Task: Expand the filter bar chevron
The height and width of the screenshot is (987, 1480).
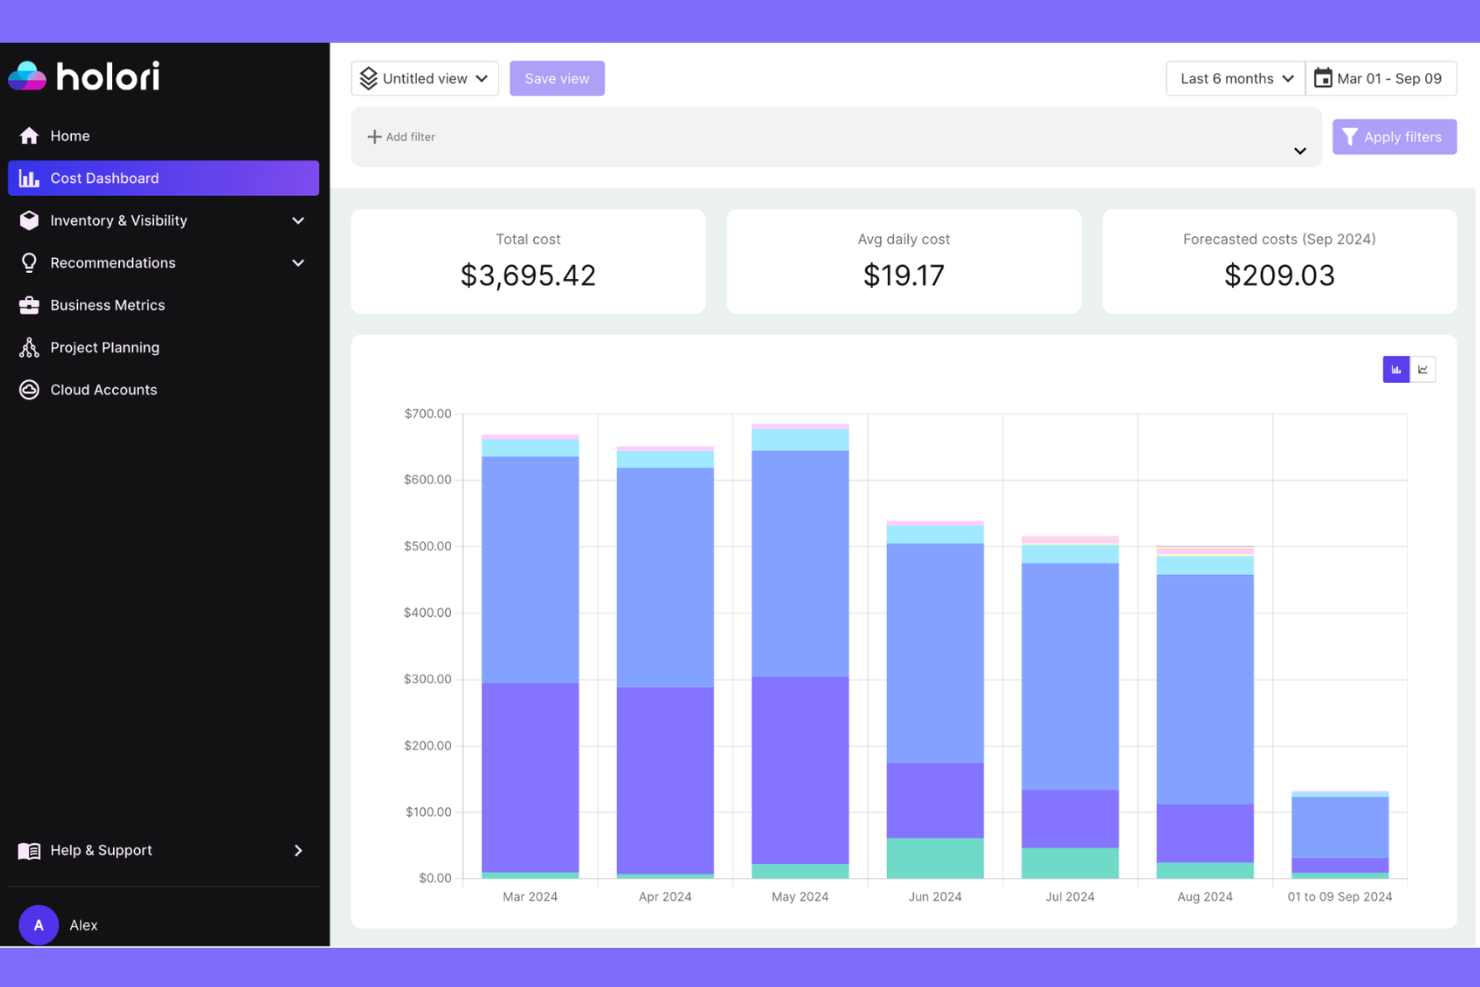Action: click(x=1299, y=150)
